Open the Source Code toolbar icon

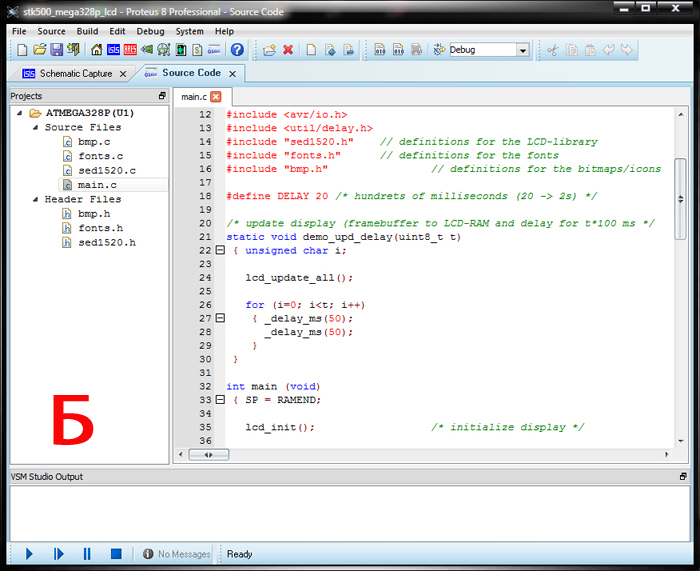[214, 50]
